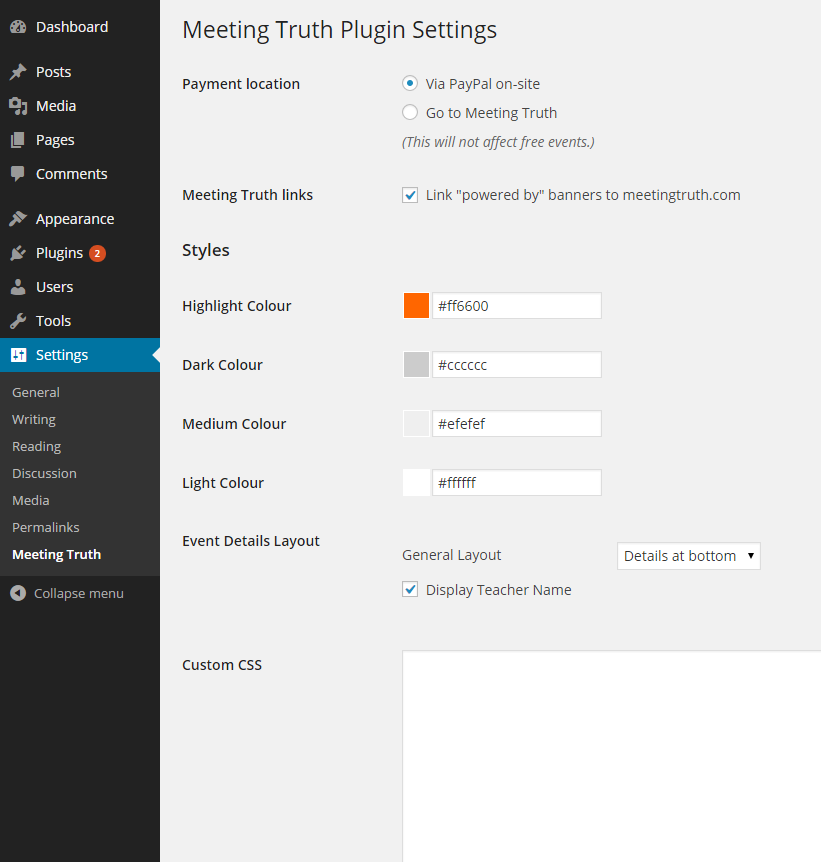Click the Event Details Layout label
Viewport: 821px width, 862px height.
point(251,541)
